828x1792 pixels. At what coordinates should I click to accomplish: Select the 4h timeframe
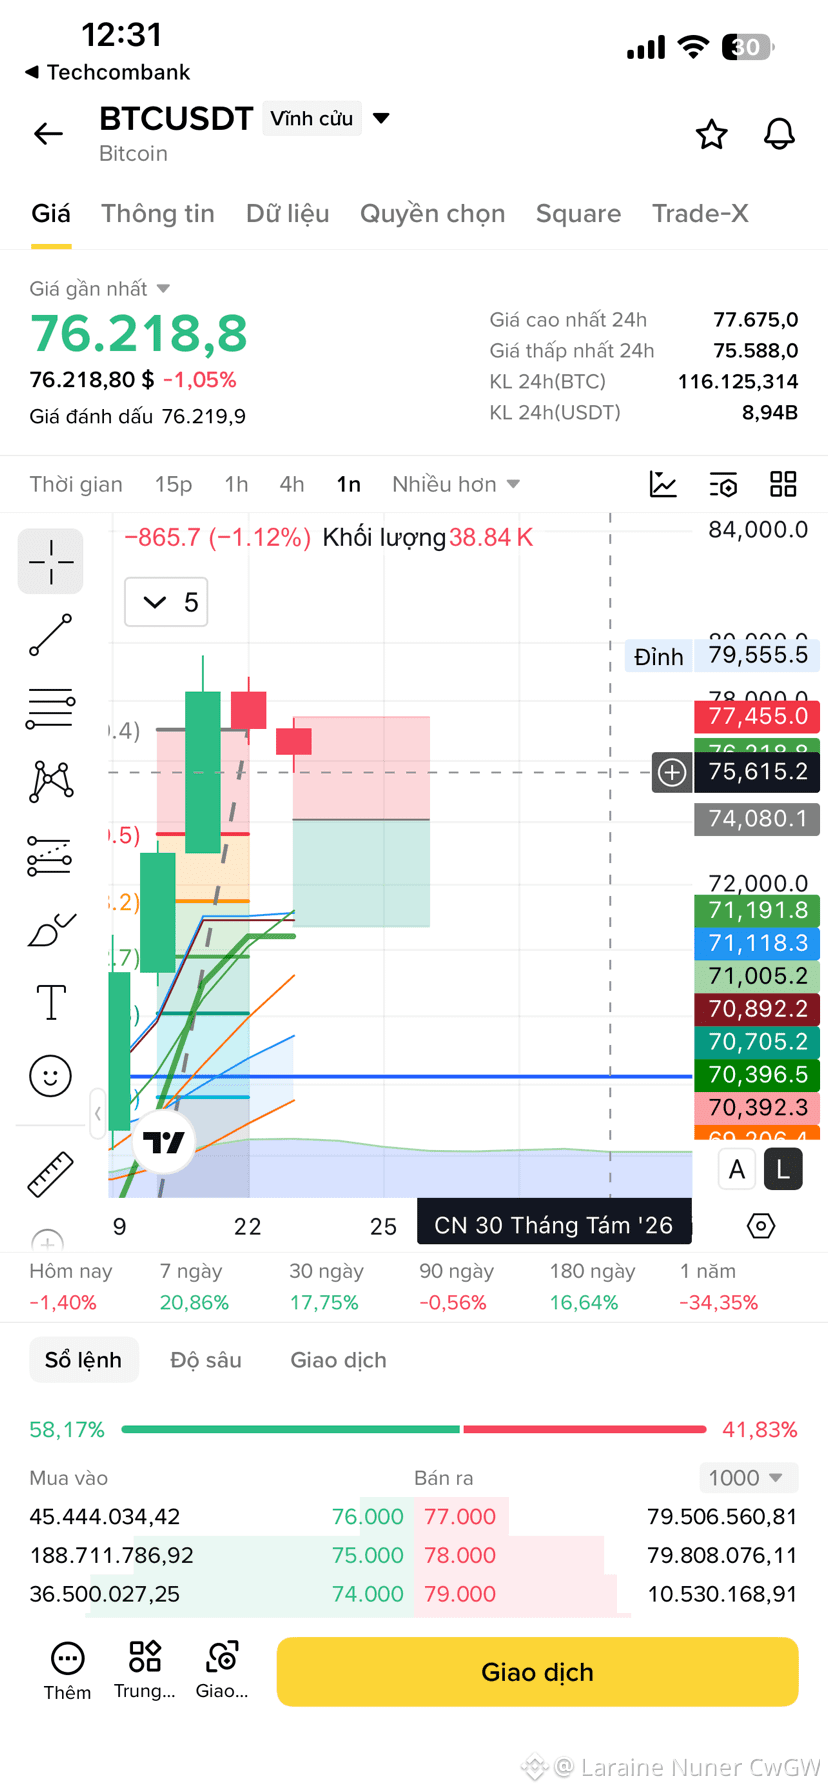click(x=291, y=484)
